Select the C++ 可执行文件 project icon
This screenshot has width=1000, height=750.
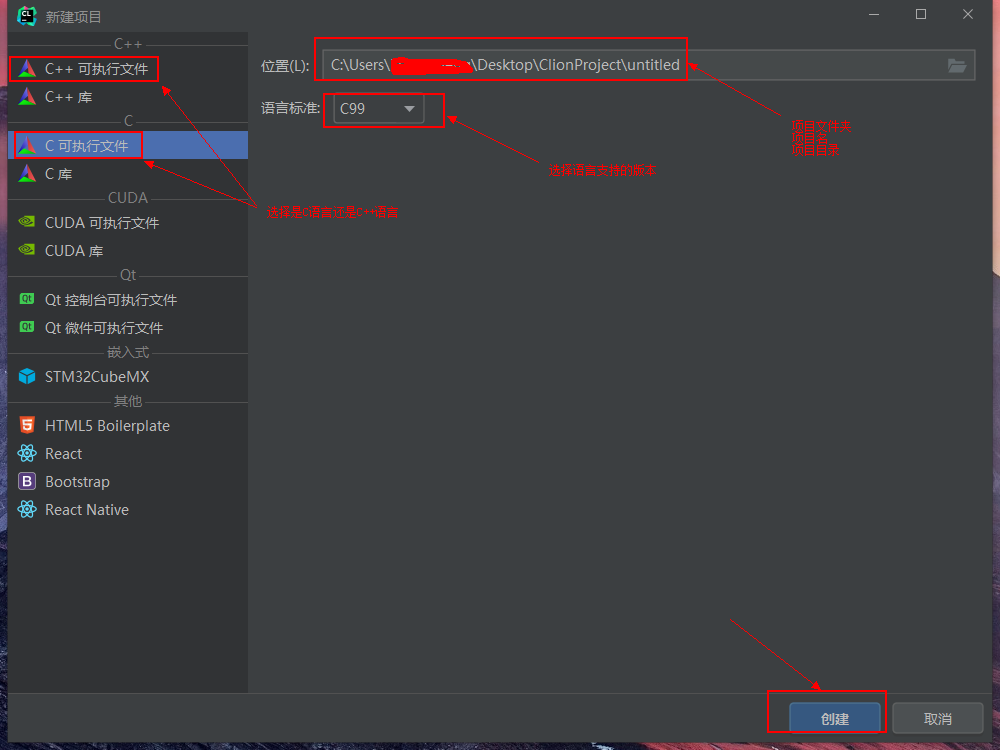[27, 69]
